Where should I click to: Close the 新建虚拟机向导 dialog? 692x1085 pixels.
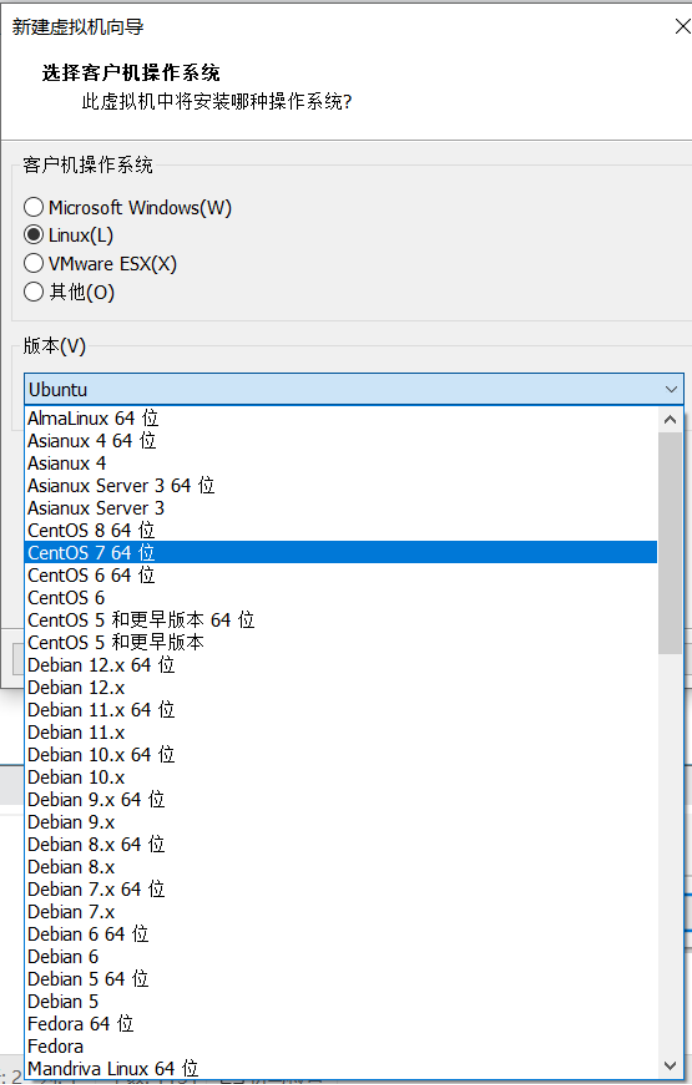click(x=682, y=26)
